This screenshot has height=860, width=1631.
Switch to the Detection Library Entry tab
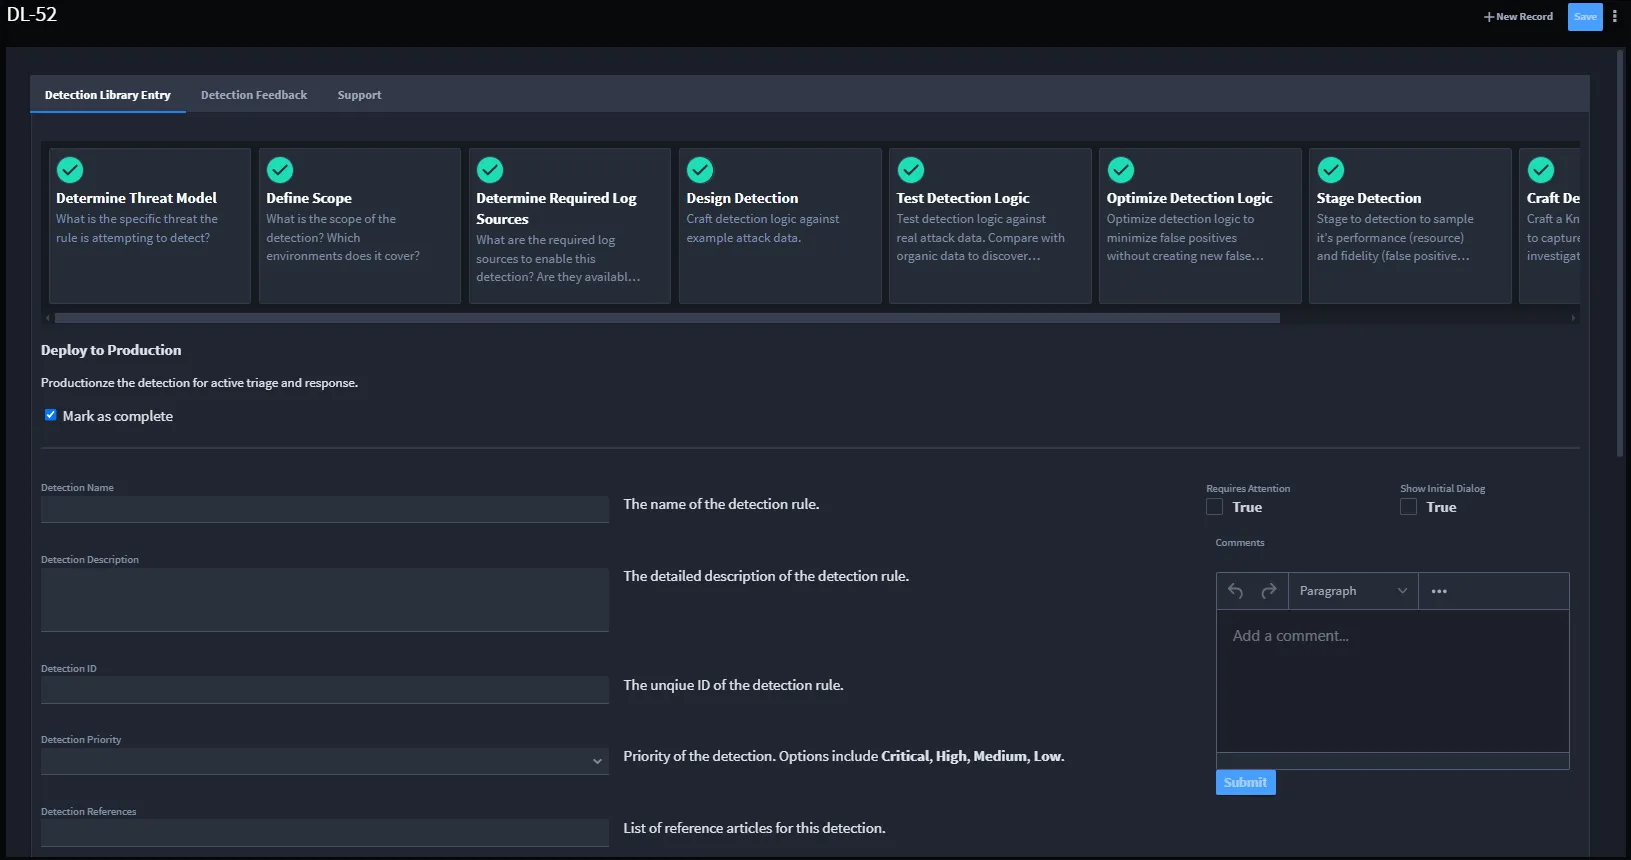(108, 95)
